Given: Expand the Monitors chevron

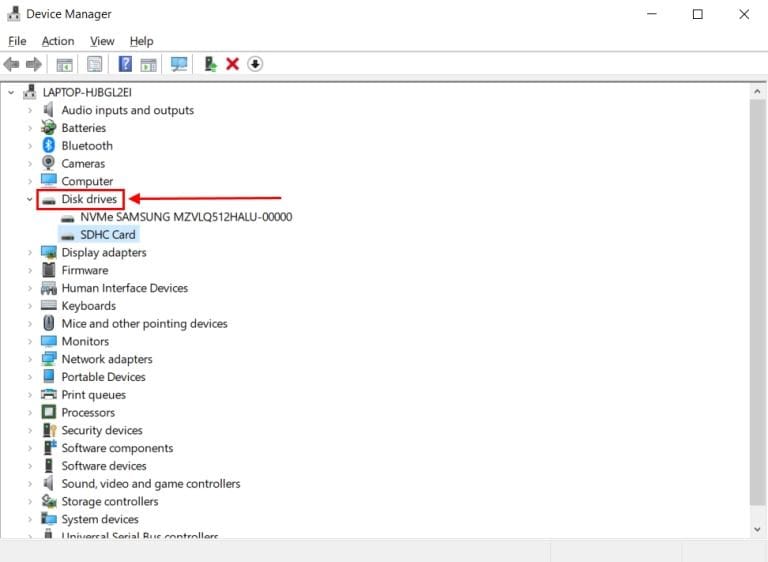Looking at the screenshot, I should (30, 342).
